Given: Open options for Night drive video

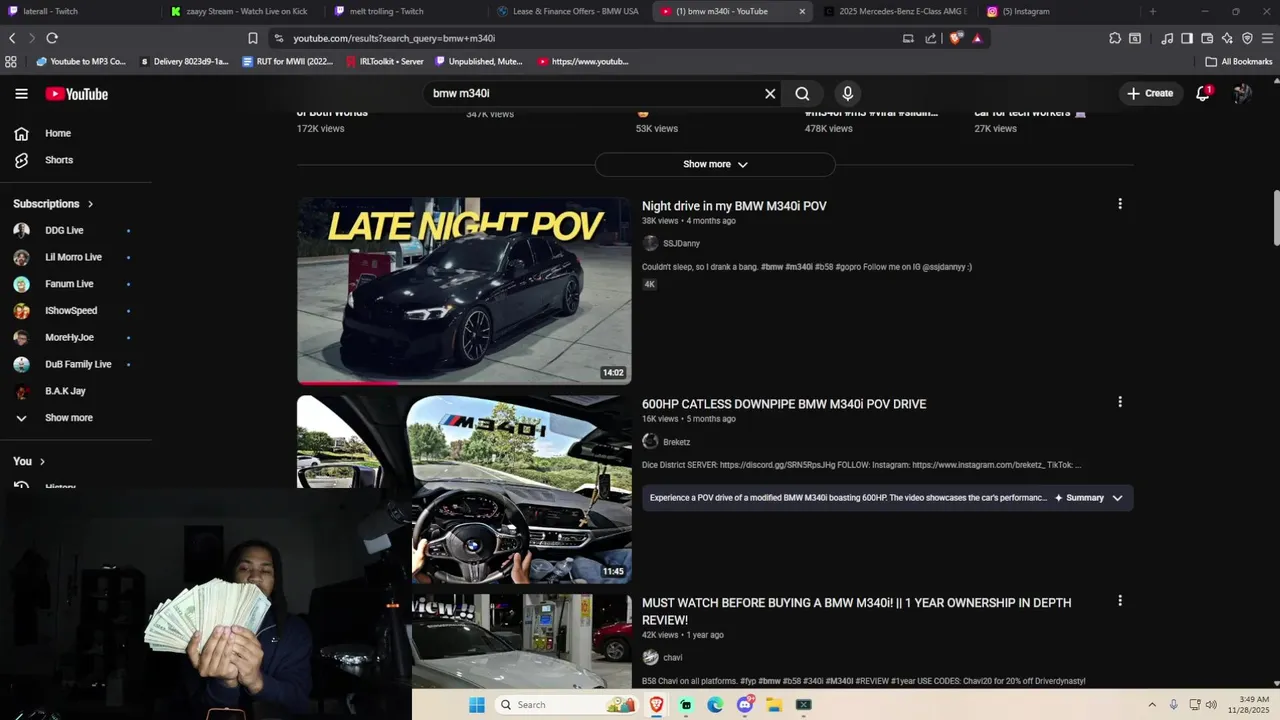Looking at the screenshot, I should pos(1120,204).
